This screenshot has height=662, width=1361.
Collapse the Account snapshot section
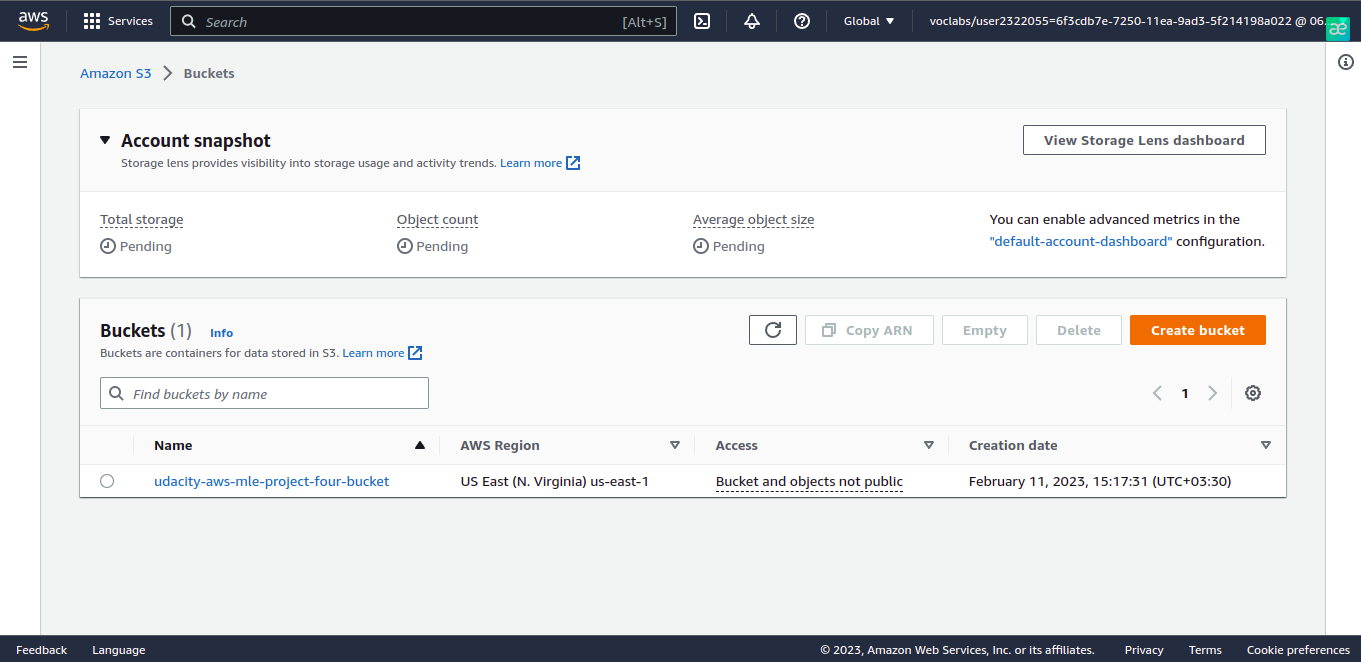click(105, 140)
